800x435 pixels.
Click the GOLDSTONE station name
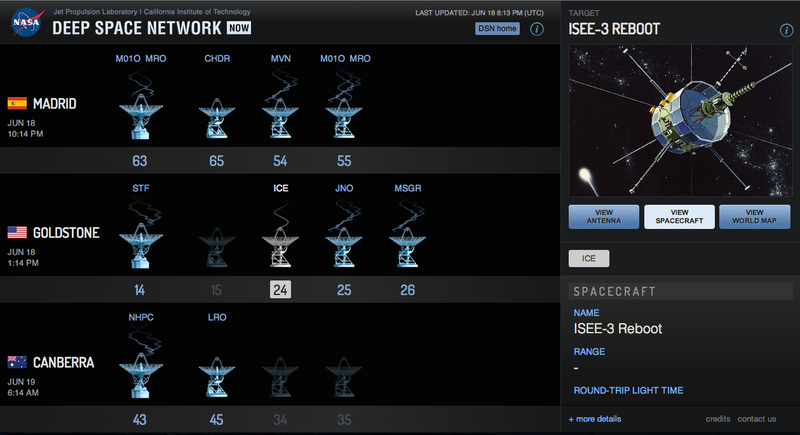coord(66,233)
